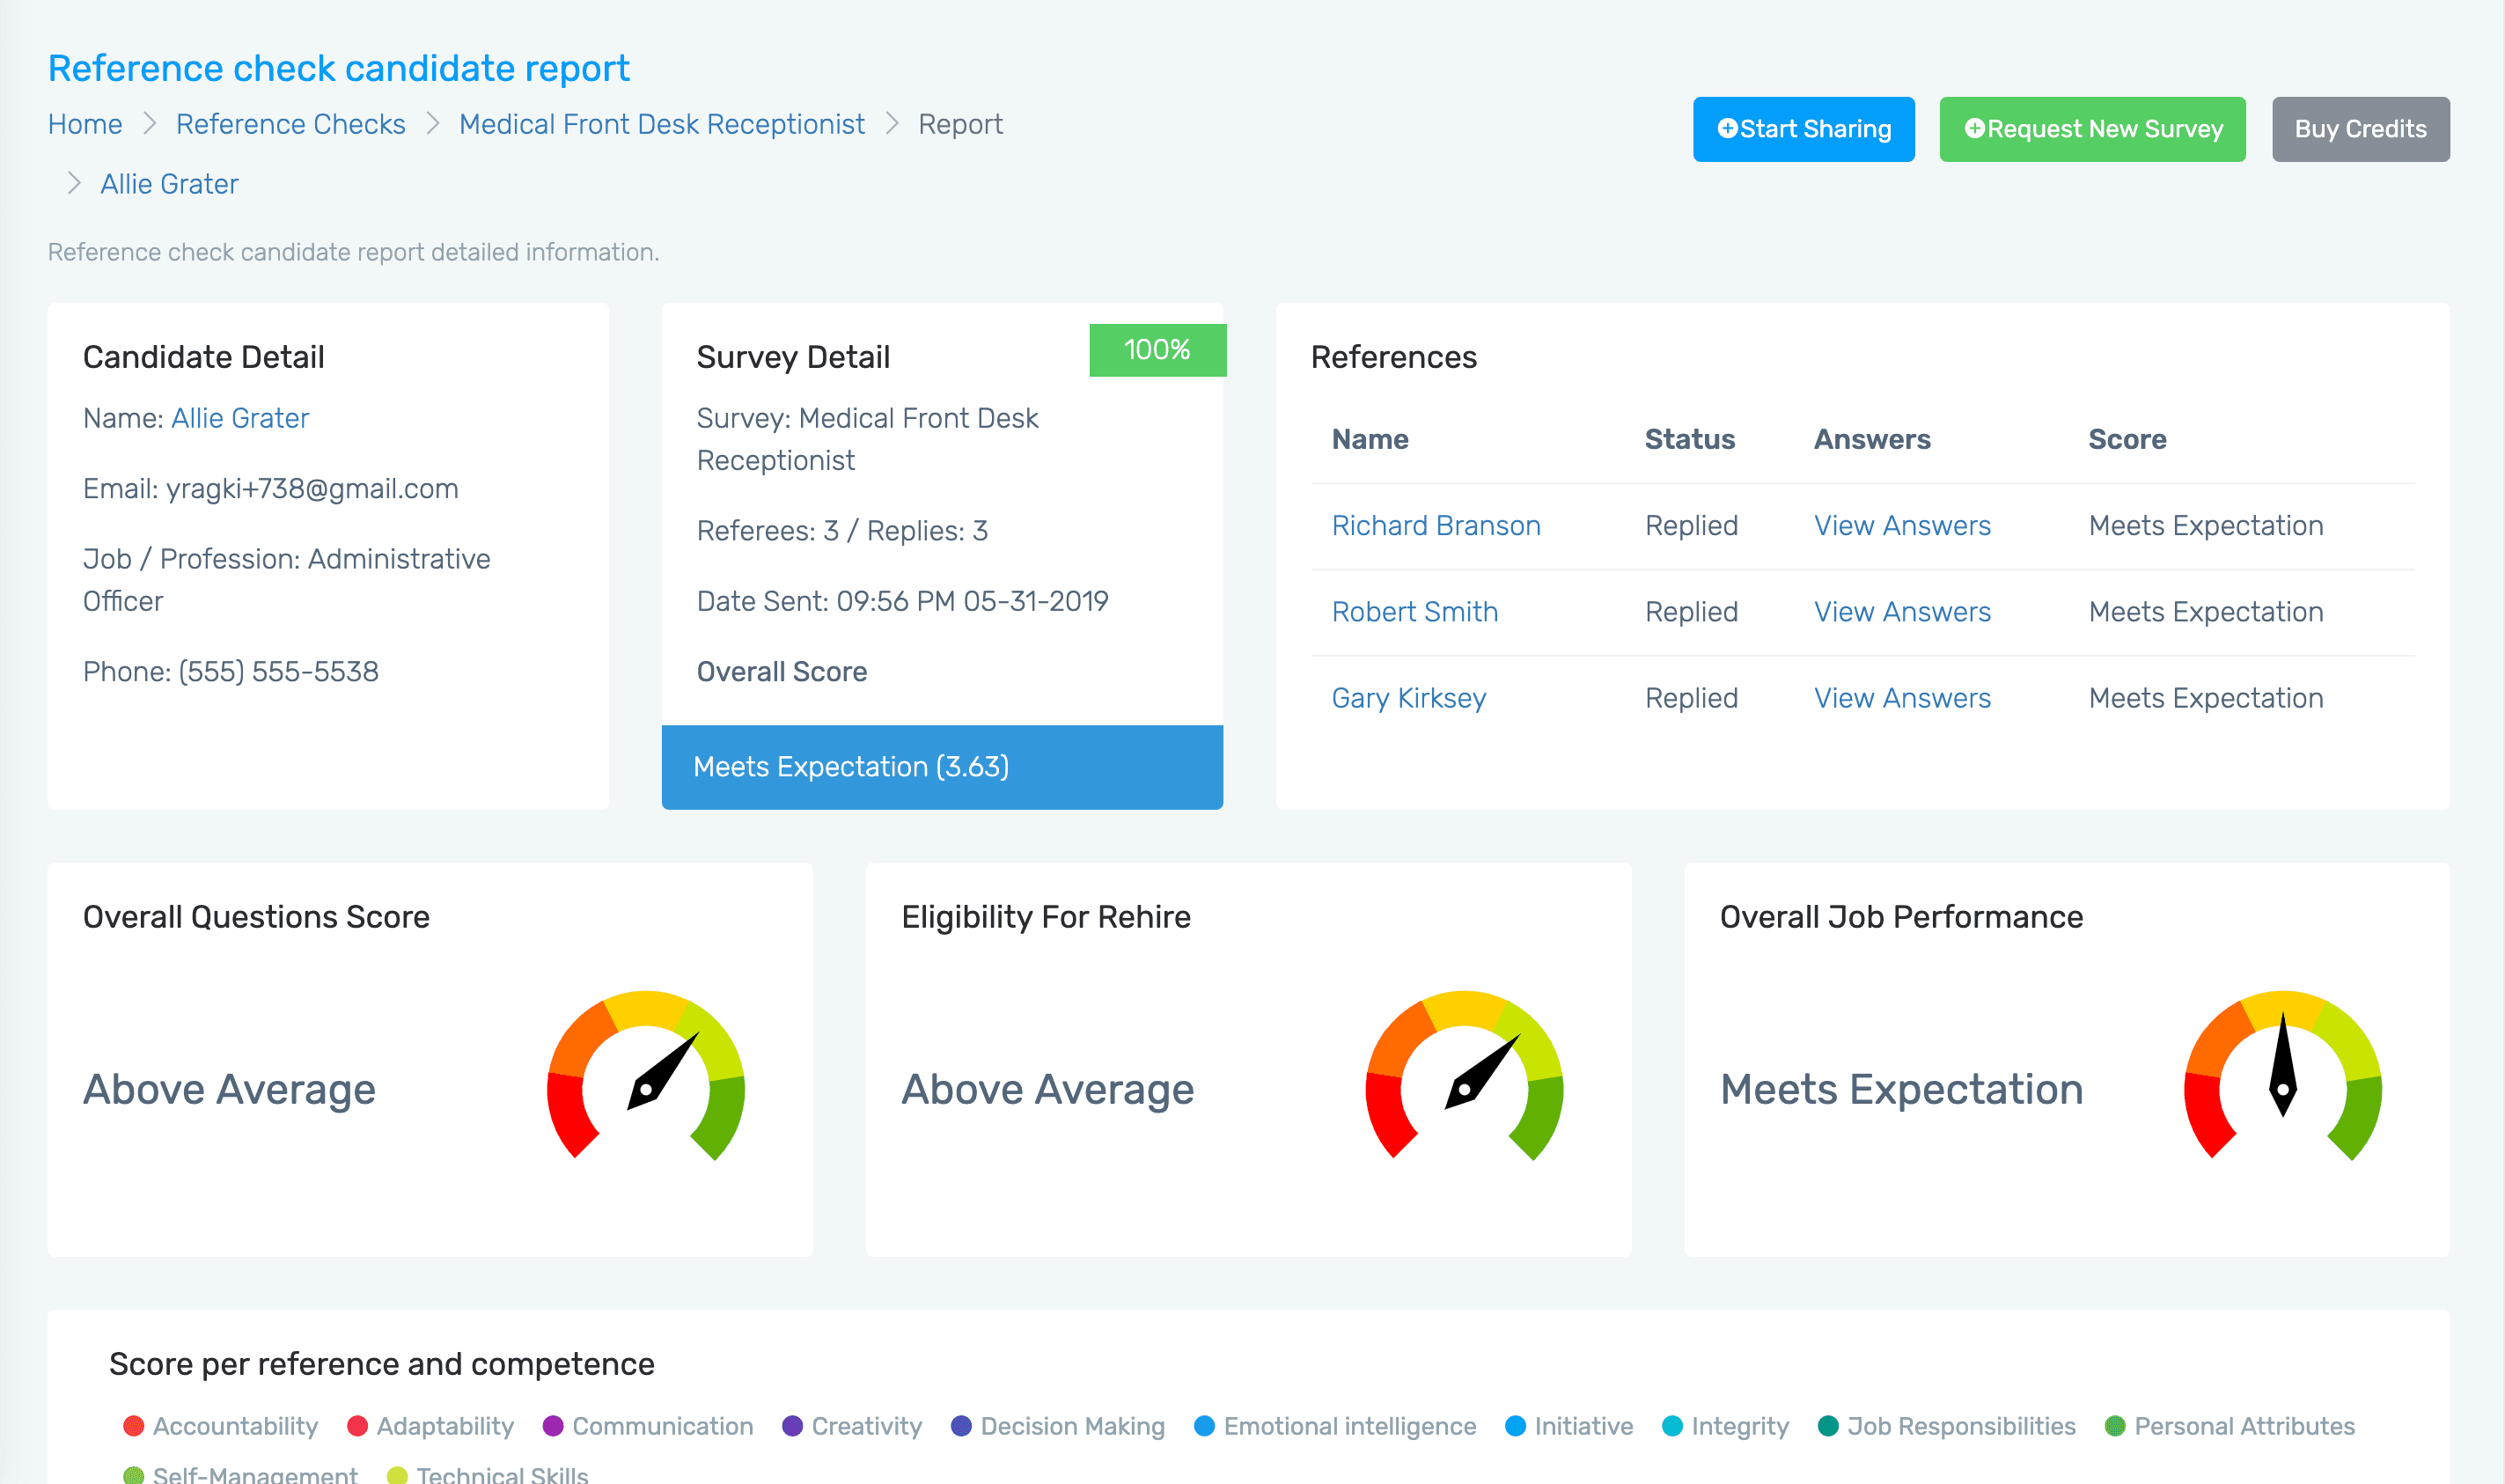Click the Job Responsibilities legend marker

[x=1828, y=1426]
